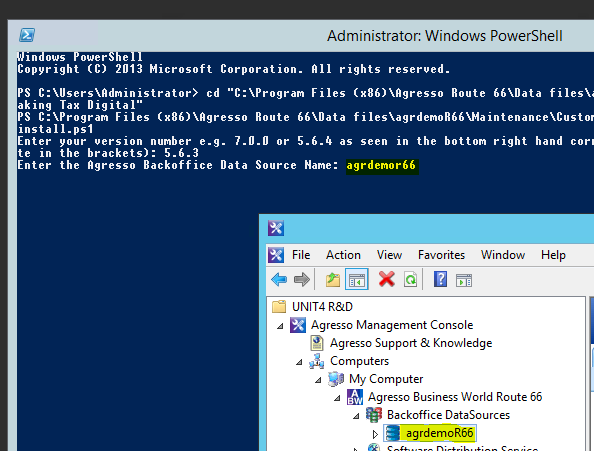Expand the agrdemoR66 data source node
594x451 pixels.
[x=375, y=434]
